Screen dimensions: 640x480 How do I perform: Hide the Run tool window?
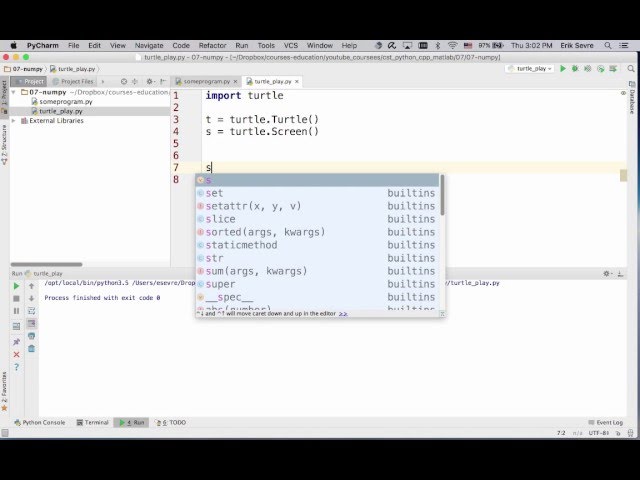(x=620, y=273)
